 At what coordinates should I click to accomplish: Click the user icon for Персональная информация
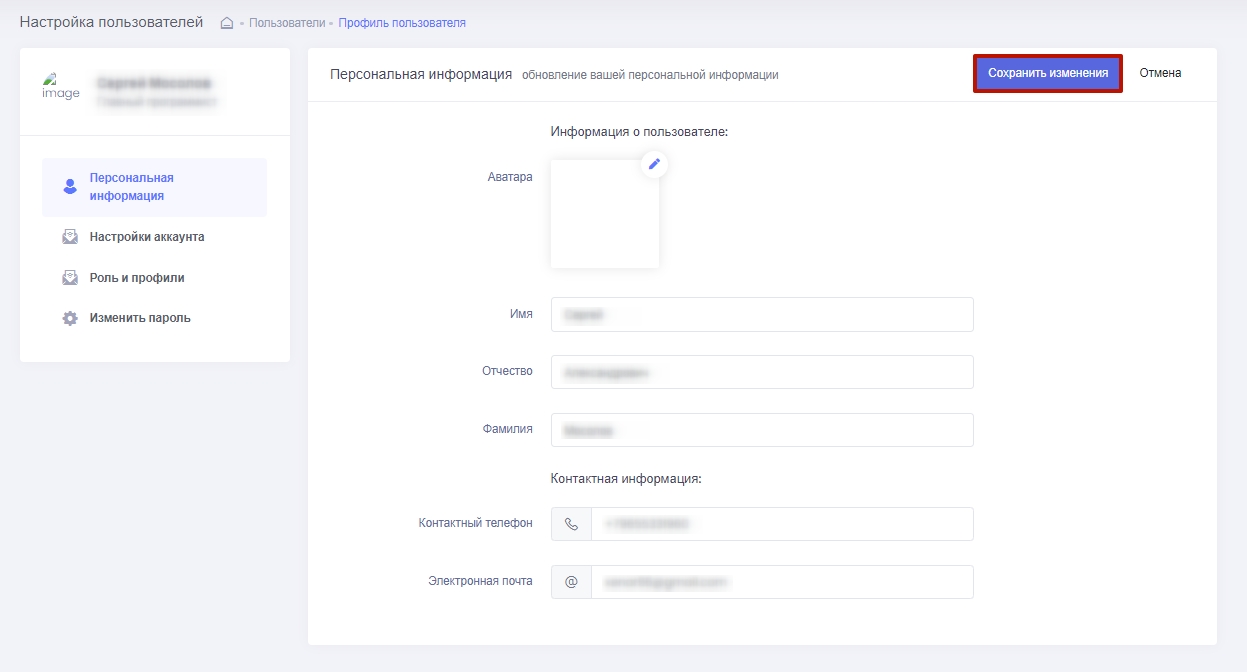pyautogui.click(x=70, y=187)
